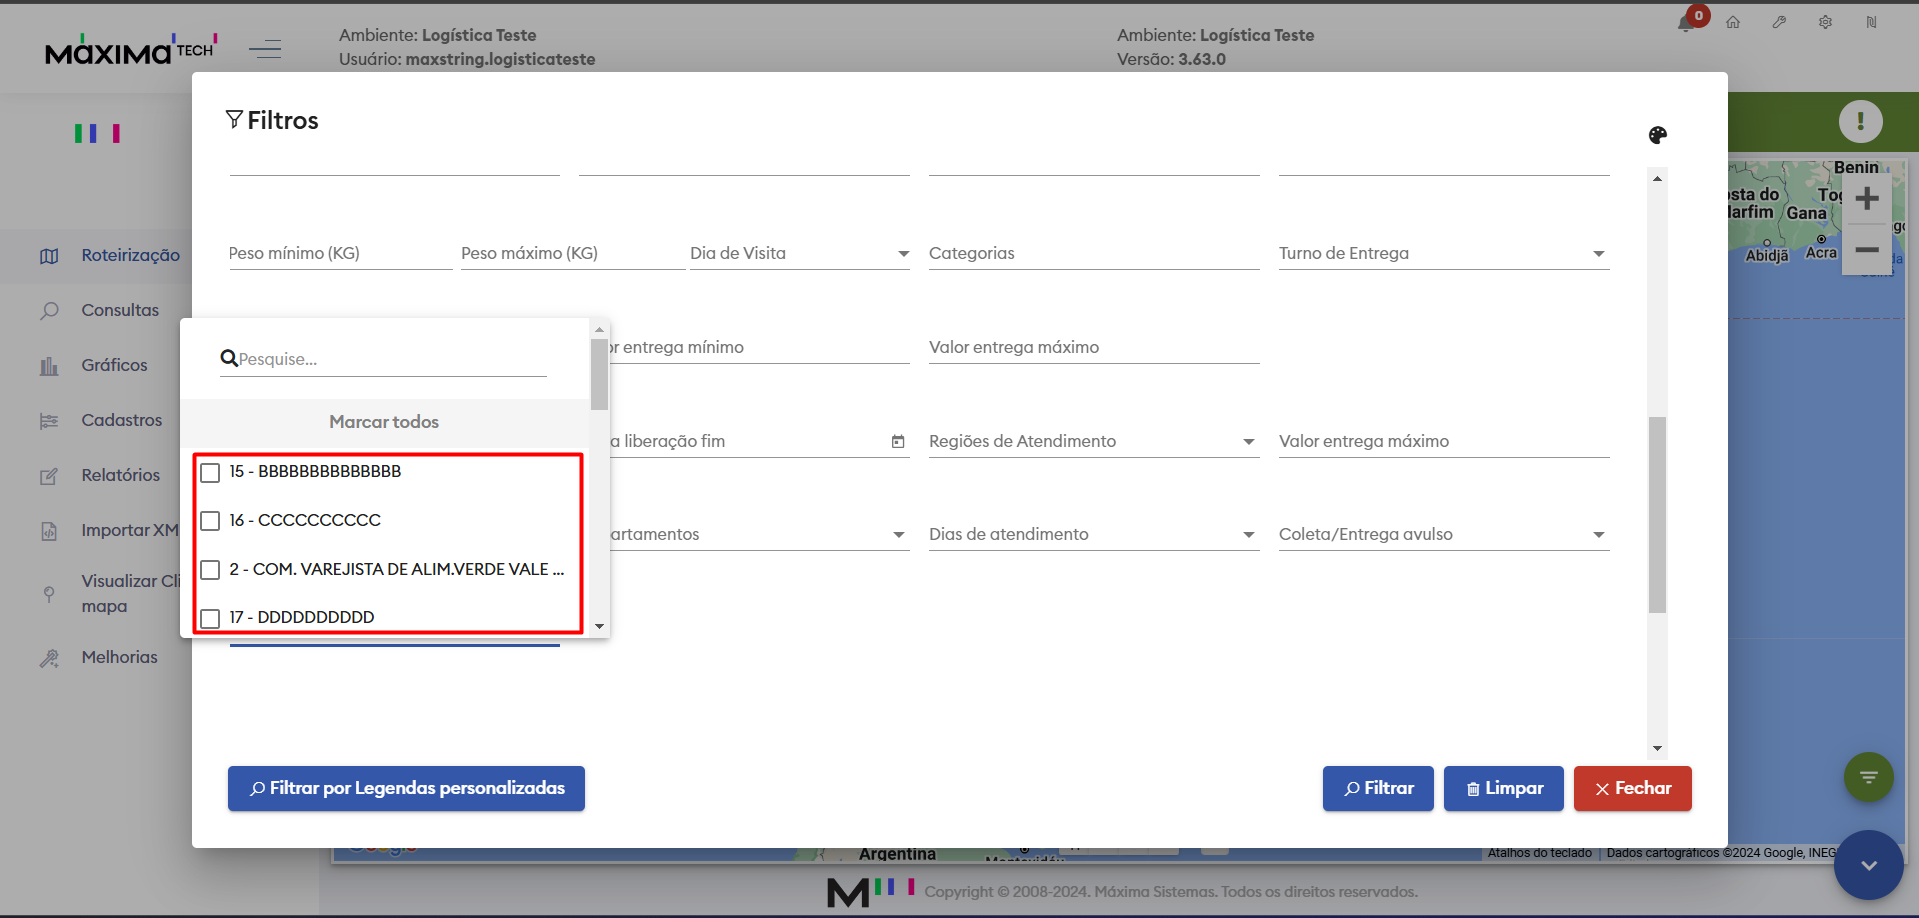Open the color palette icon in Filtros

click(1658, 135)
